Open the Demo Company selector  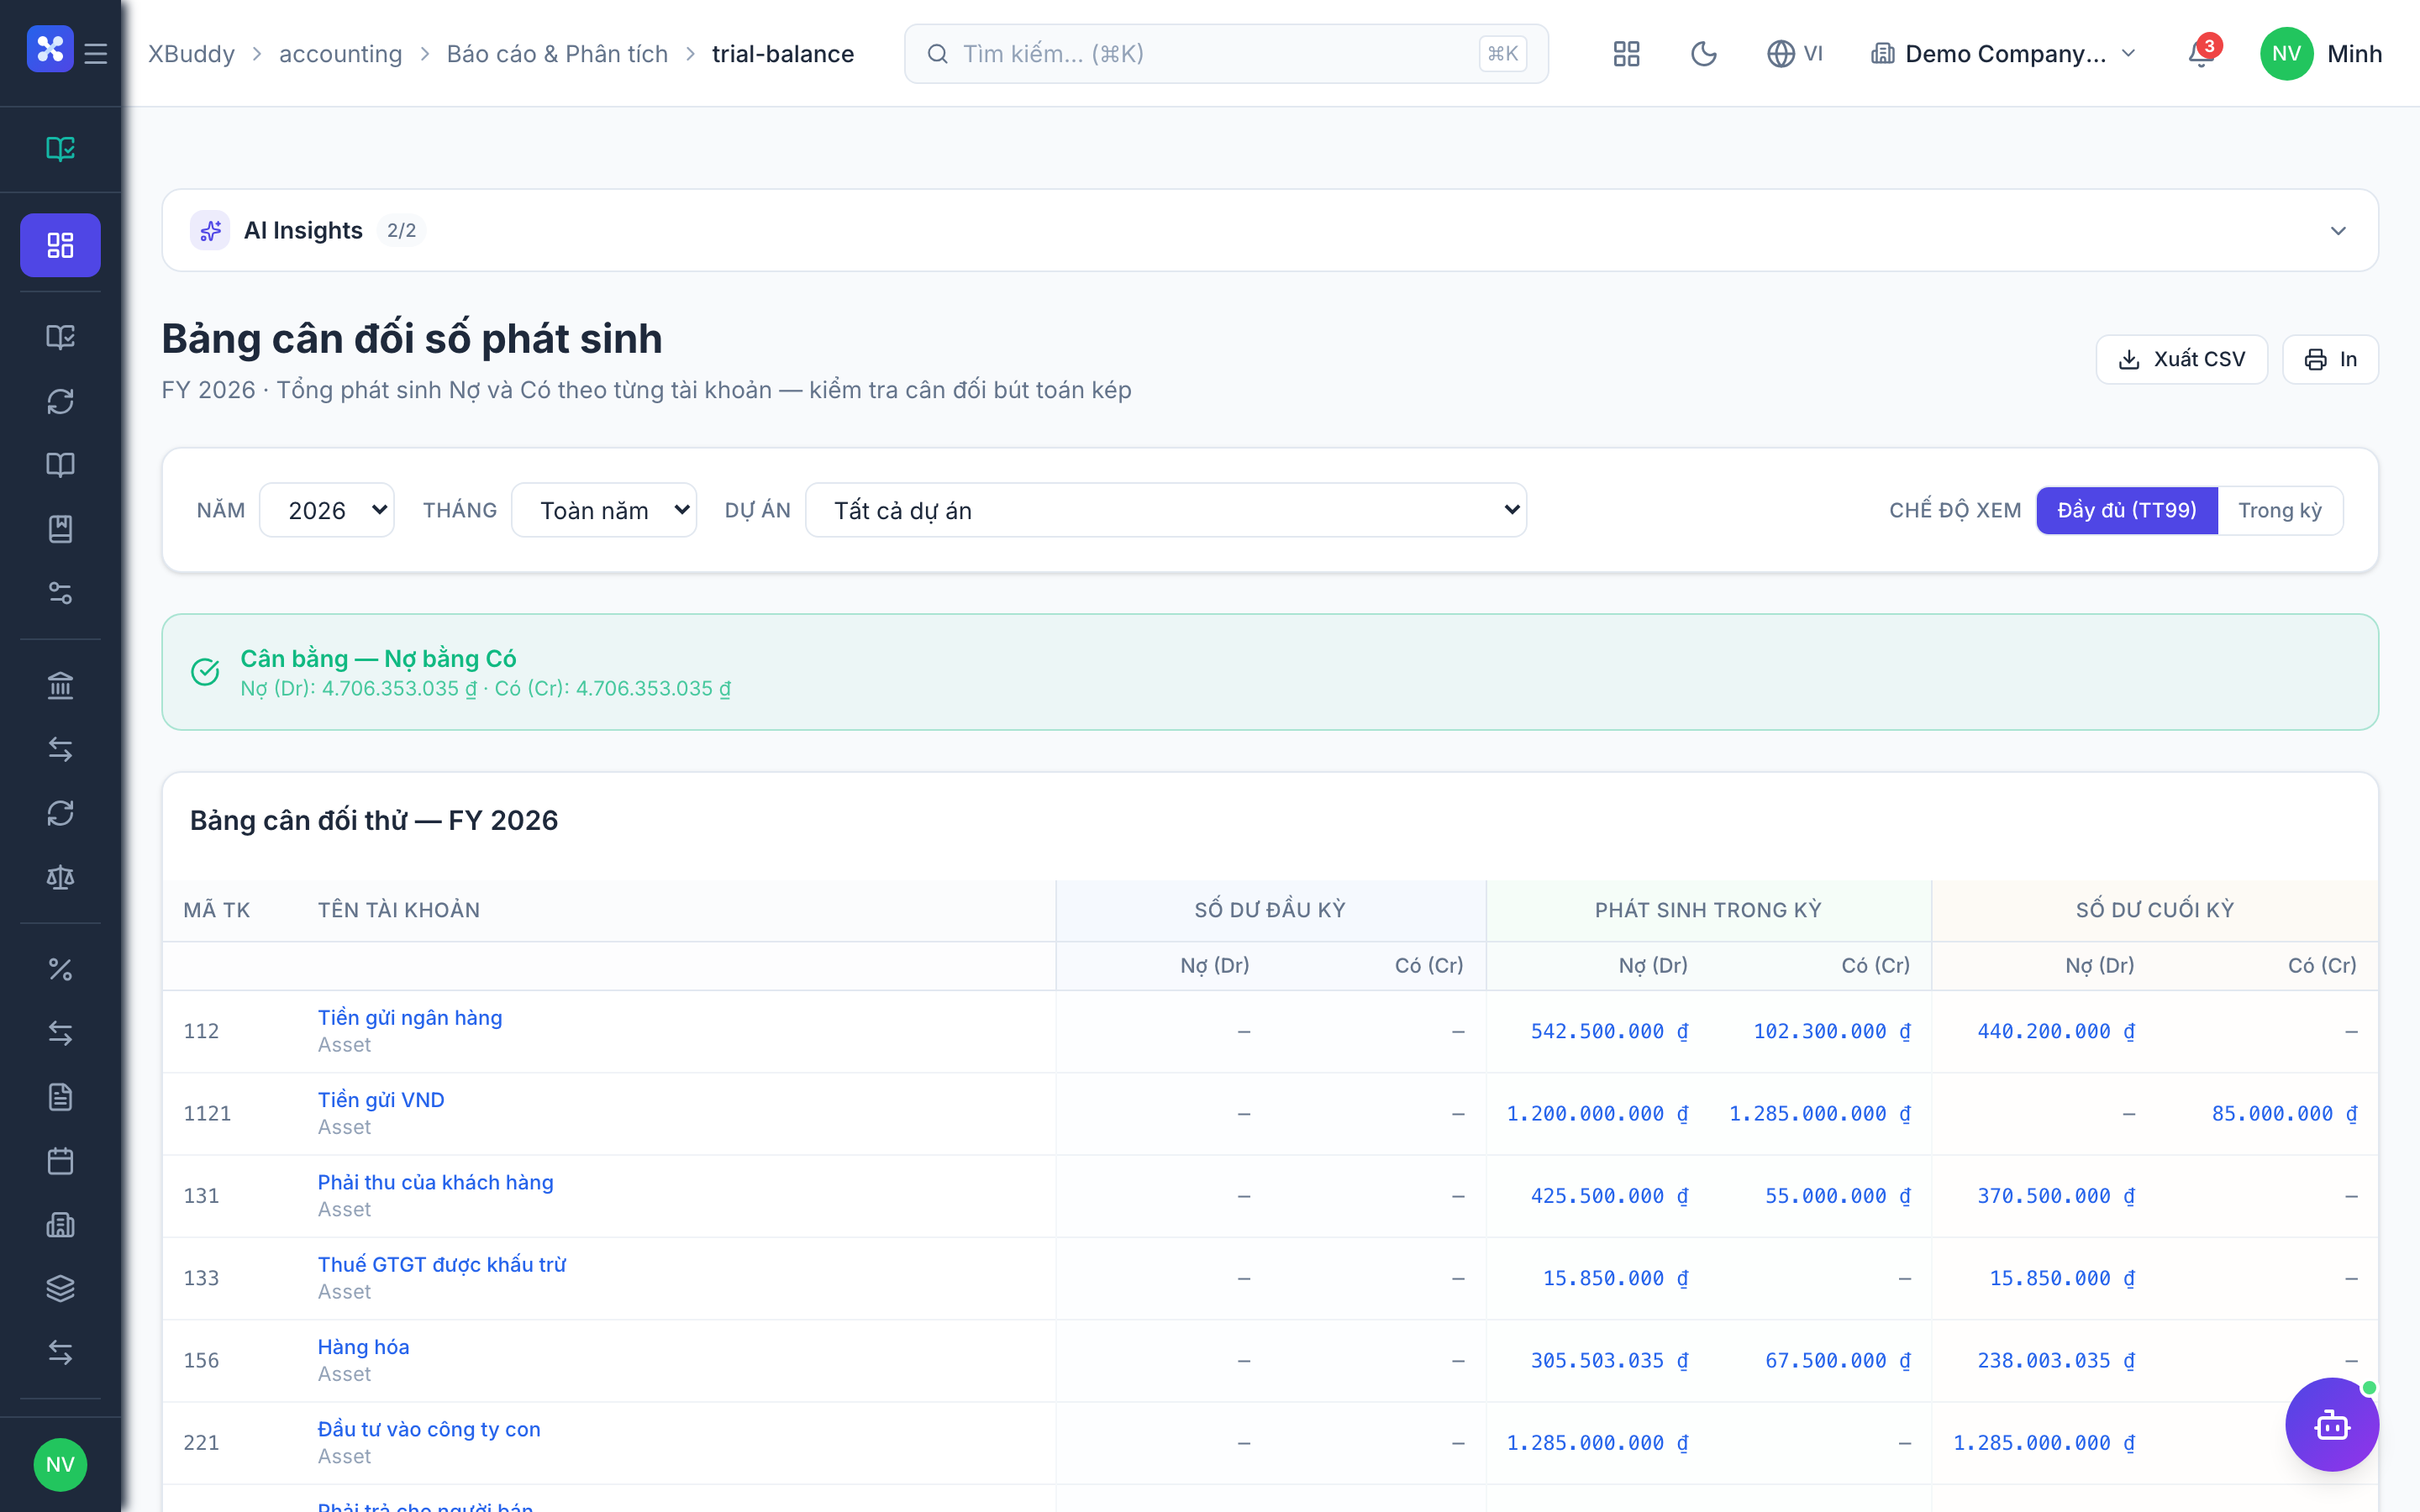point(2004,54)
